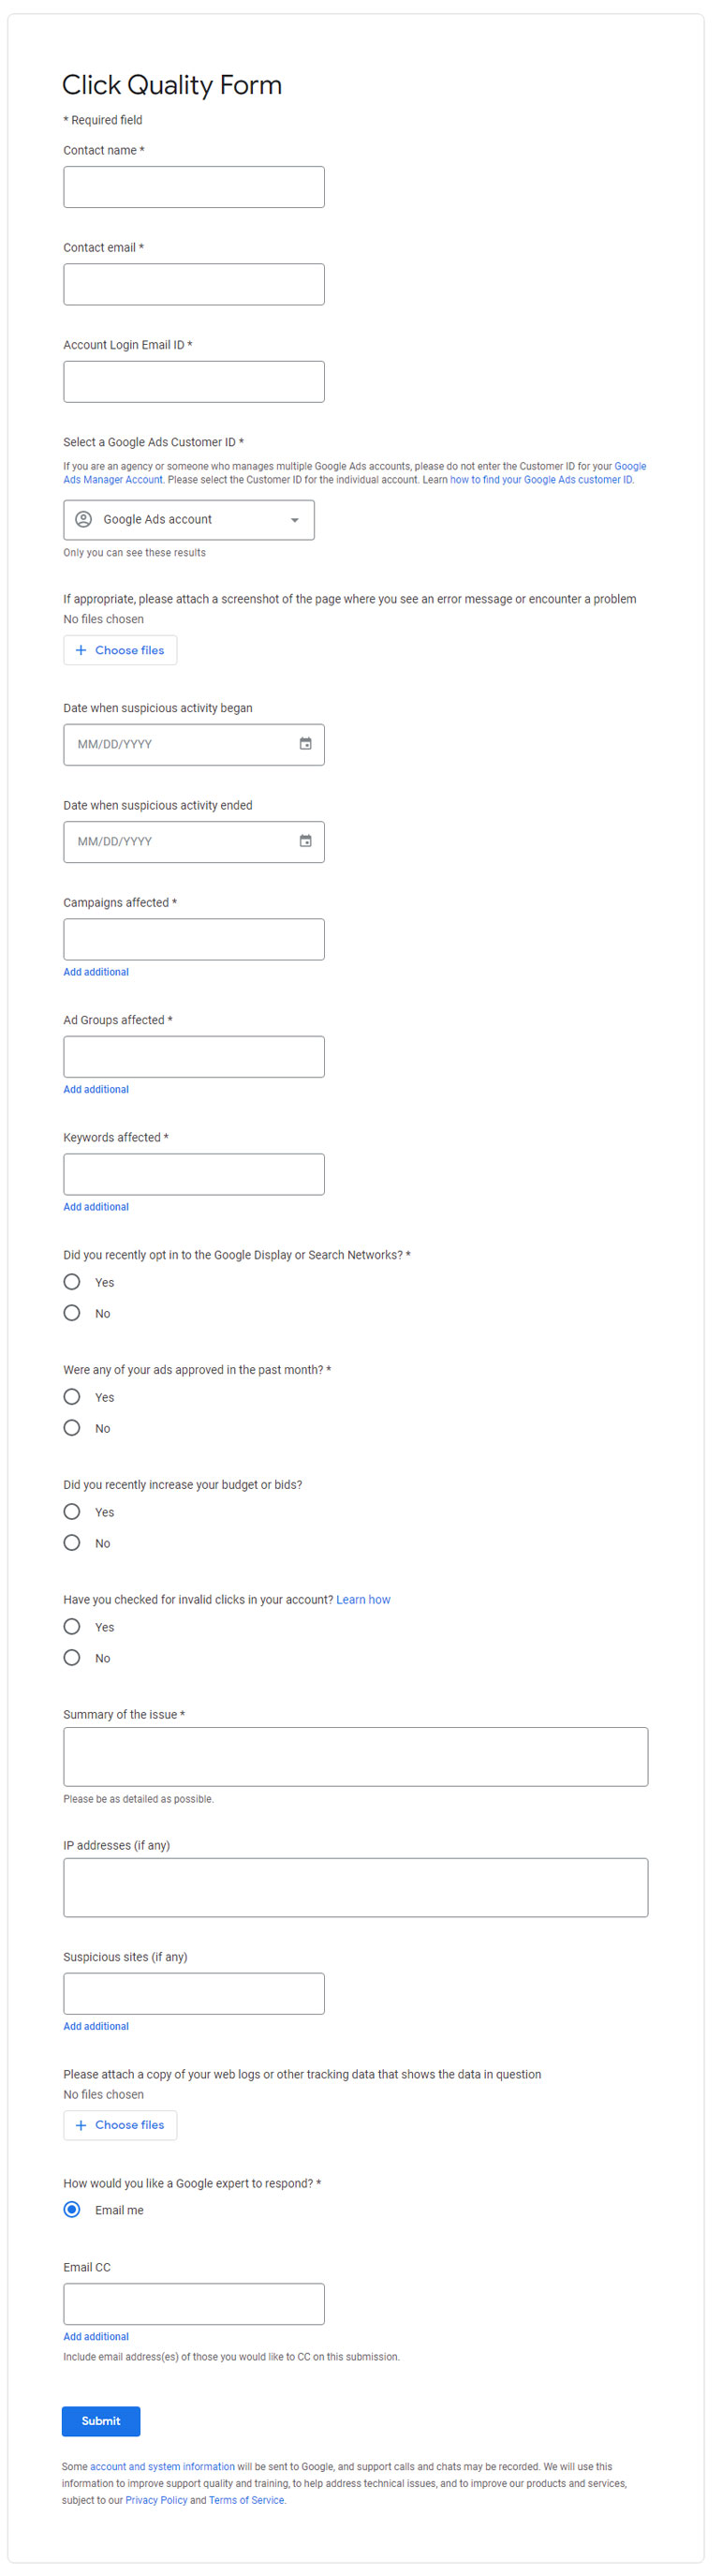
Task: Click the account avatar icon in Ads selector
Action: pos(85,519)
